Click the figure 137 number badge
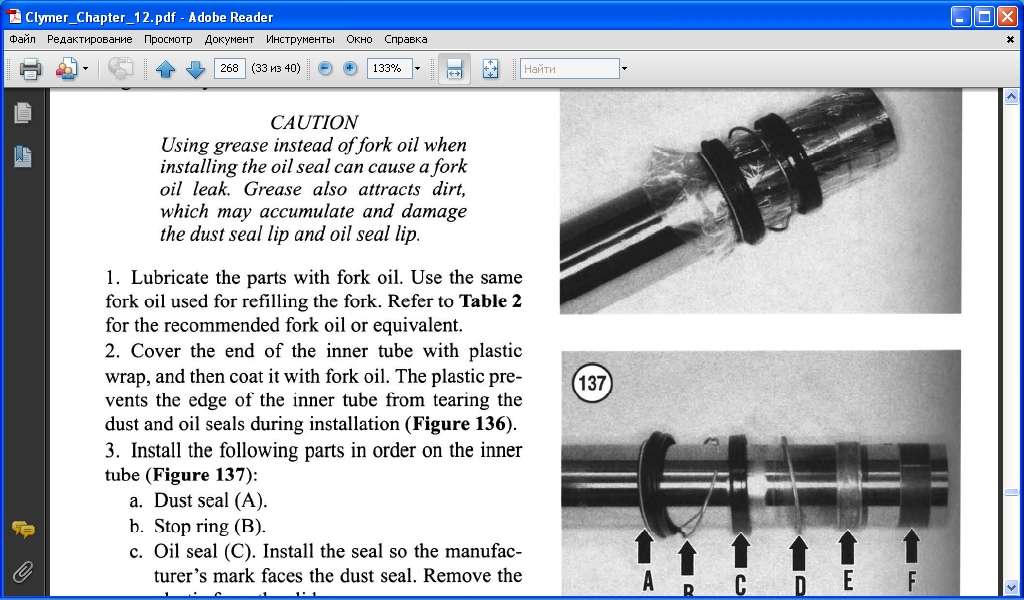This screenshot has height=600, width=1024. coord(592,383)
